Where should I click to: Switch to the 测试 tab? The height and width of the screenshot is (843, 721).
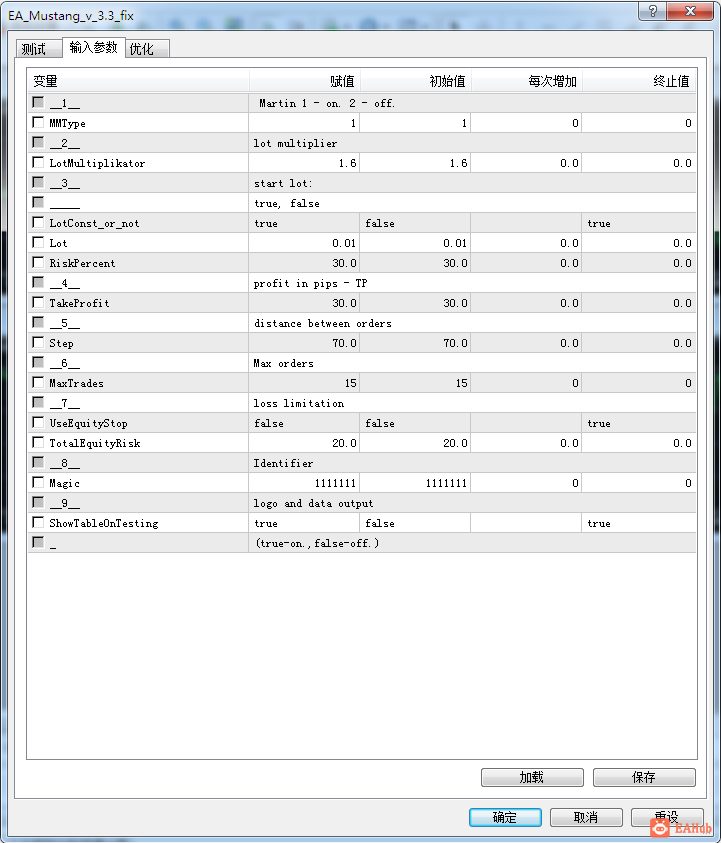38,49
